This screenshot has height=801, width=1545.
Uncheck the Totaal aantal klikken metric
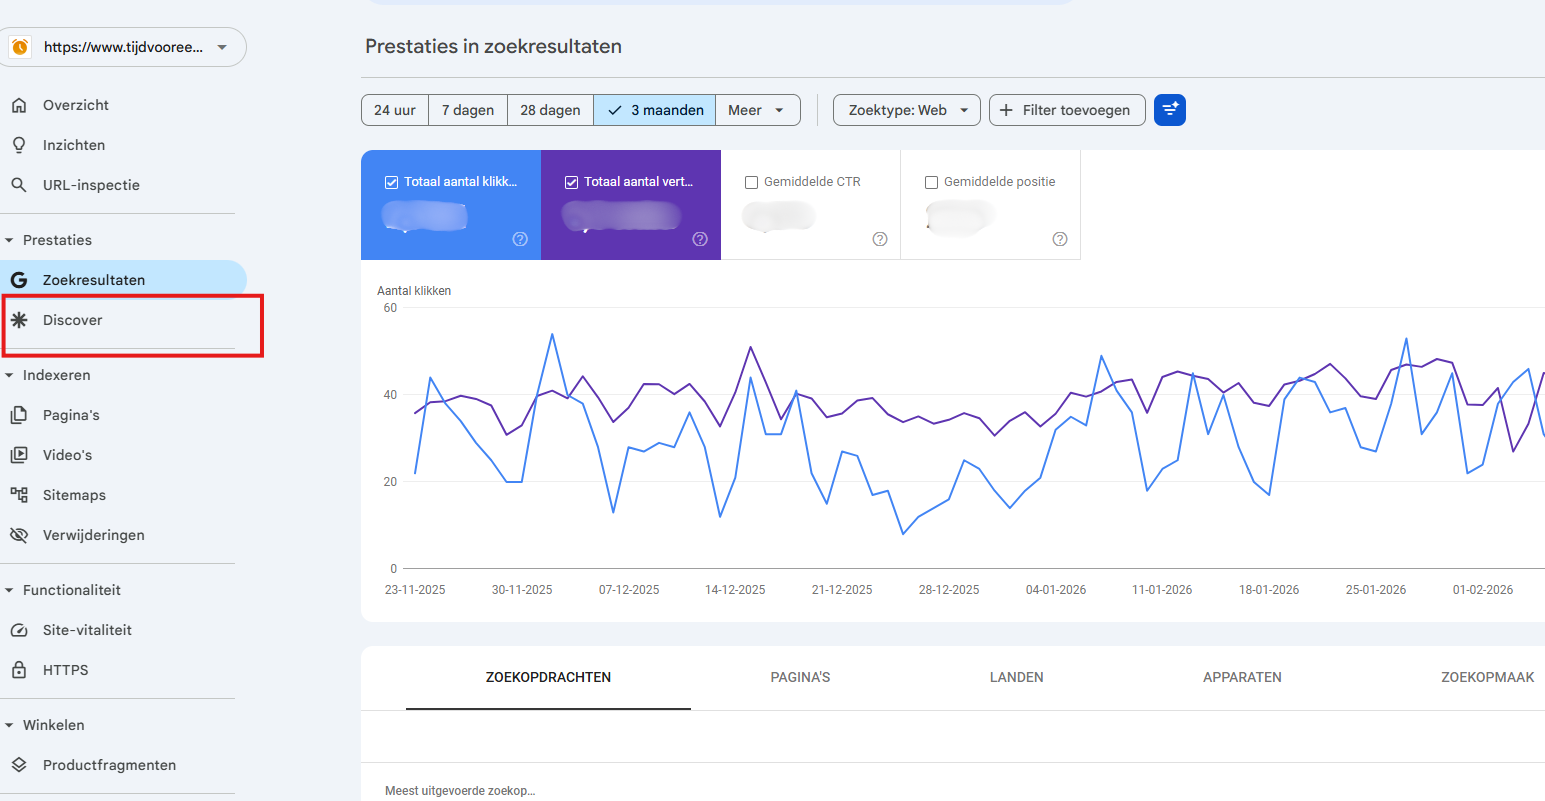click(390, 181)
